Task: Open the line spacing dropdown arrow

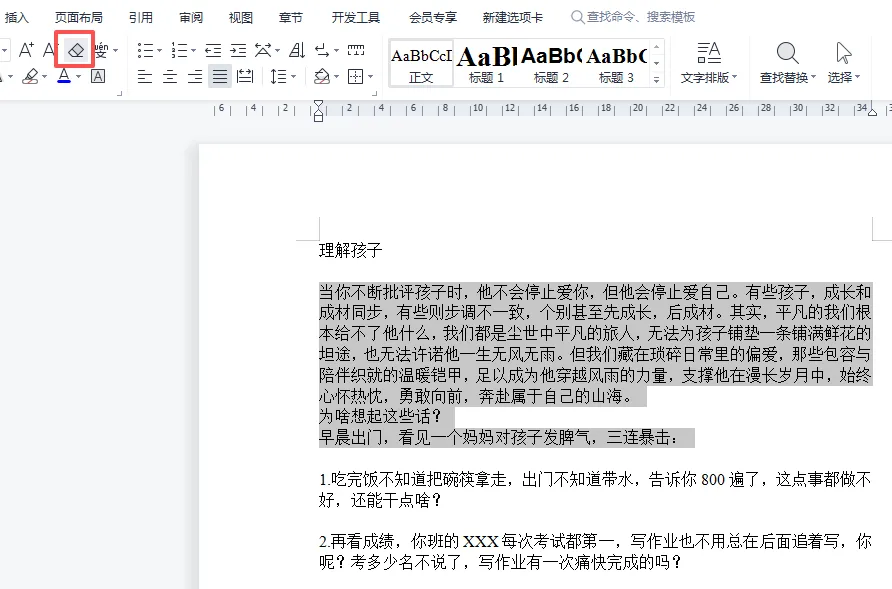Action: pos(294,77)
